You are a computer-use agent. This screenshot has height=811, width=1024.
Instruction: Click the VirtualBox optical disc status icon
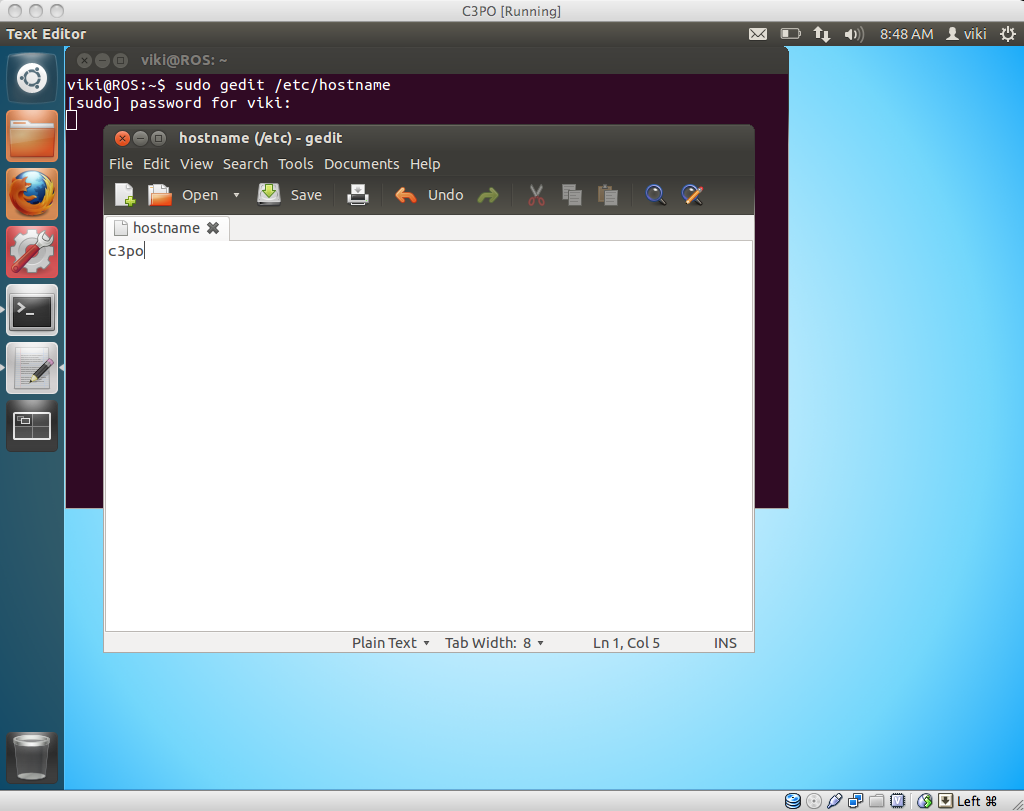(814, 801)
